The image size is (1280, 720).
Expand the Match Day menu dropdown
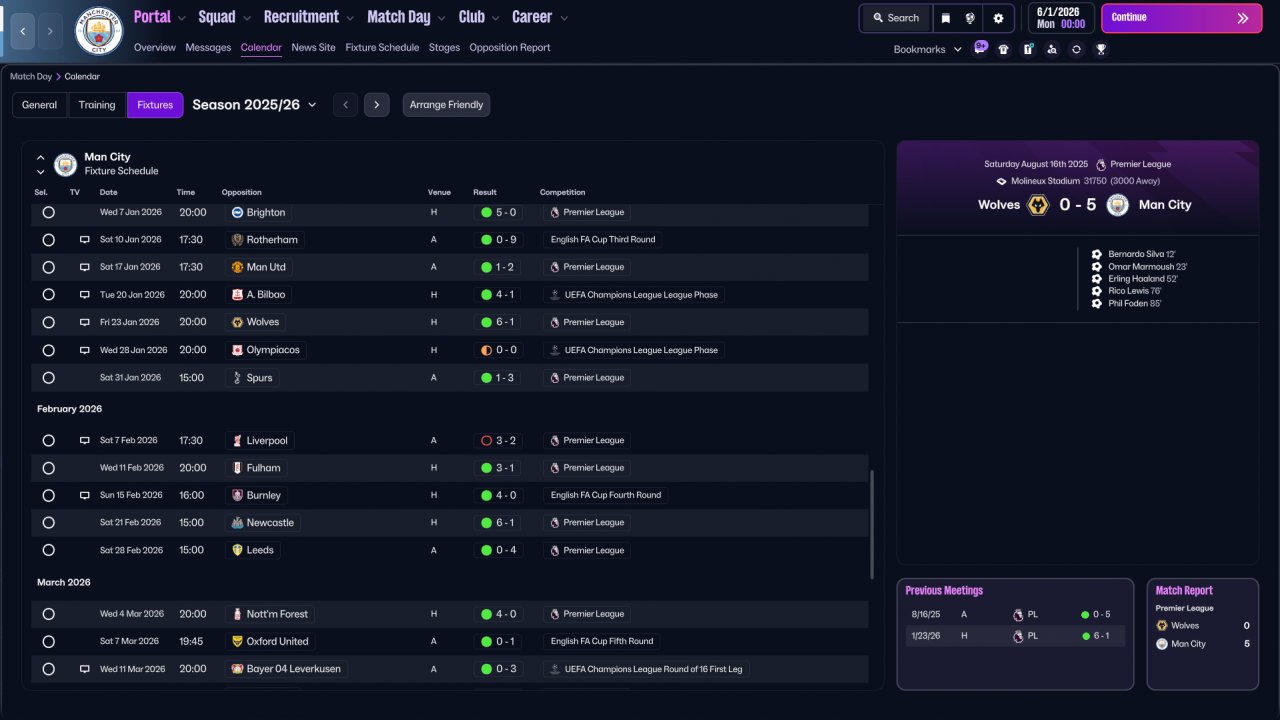(x=442, y=18)
